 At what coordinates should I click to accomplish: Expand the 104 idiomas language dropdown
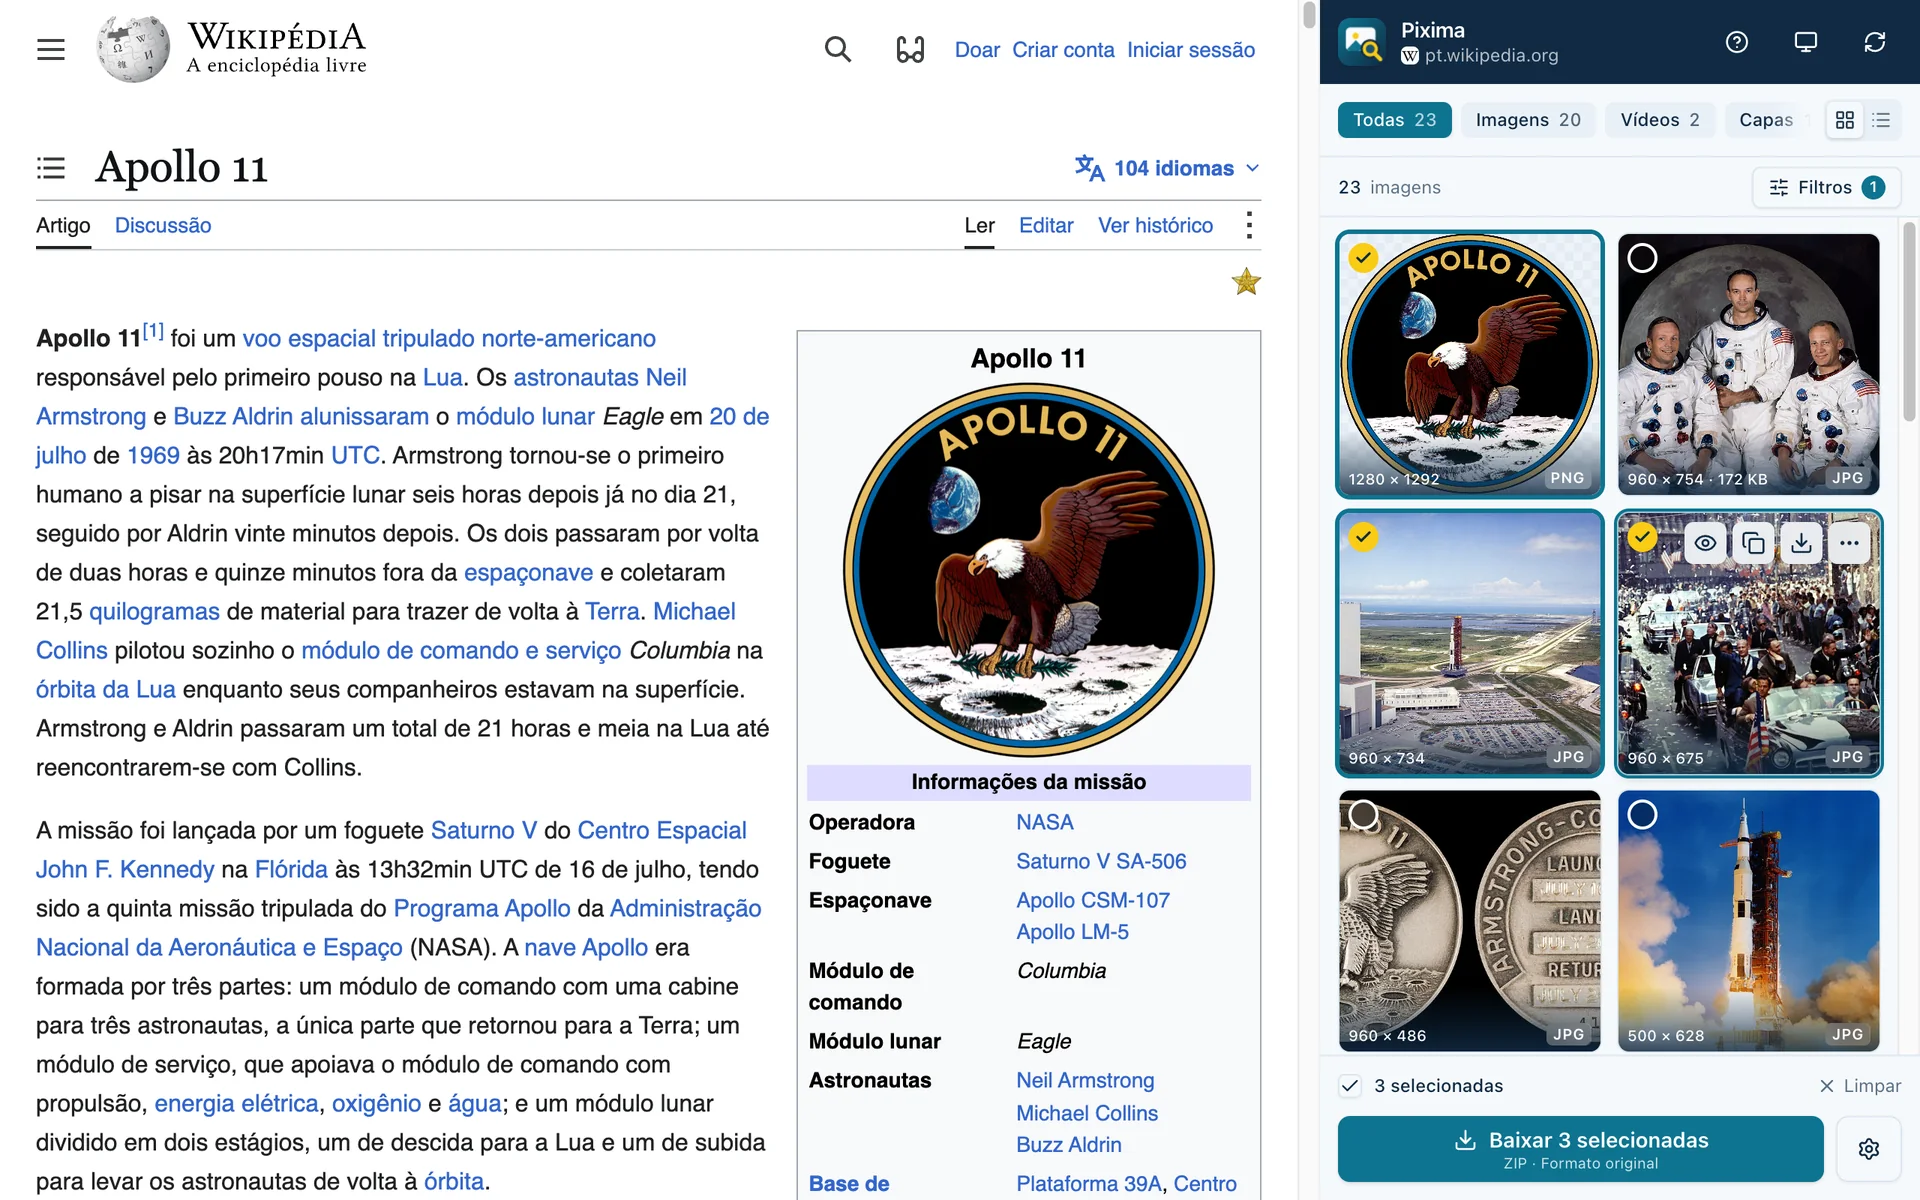click(1167, 168)
